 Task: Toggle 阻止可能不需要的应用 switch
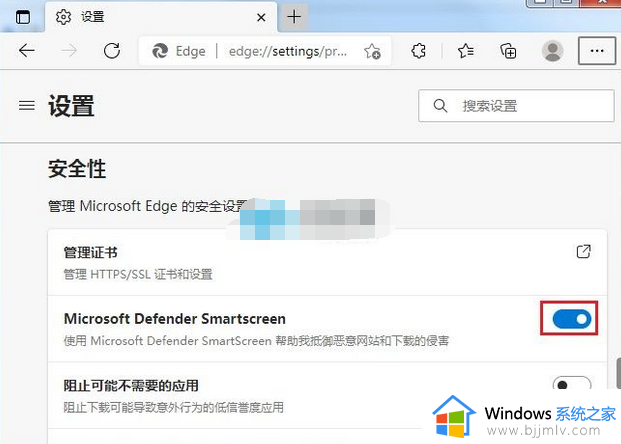click(571, 385)
